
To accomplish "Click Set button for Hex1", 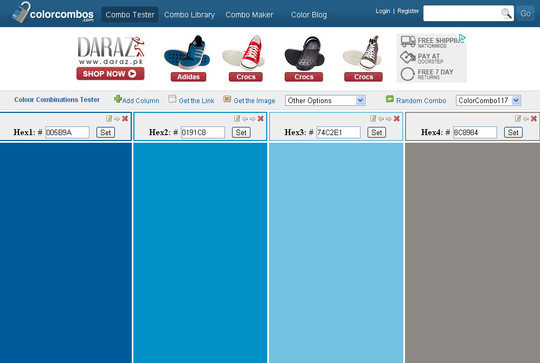I will (105, 132).
